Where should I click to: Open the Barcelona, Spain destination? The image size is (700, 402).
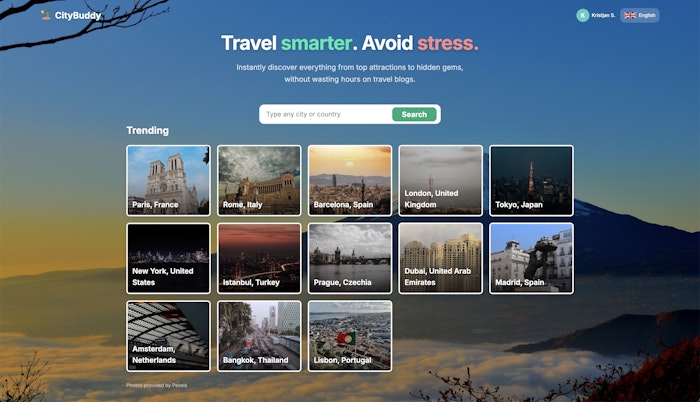[x=350, y=180]
